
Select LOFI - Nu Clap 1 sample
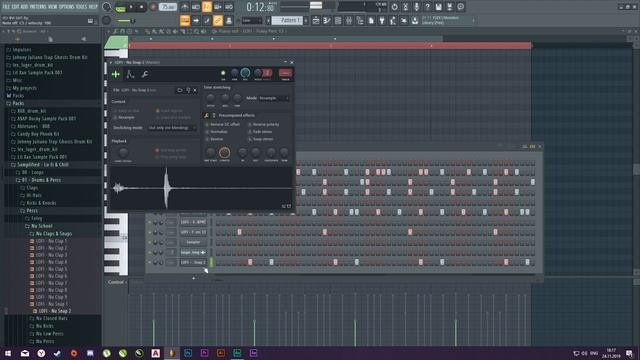pyautogui.click(x=48, y=241)
